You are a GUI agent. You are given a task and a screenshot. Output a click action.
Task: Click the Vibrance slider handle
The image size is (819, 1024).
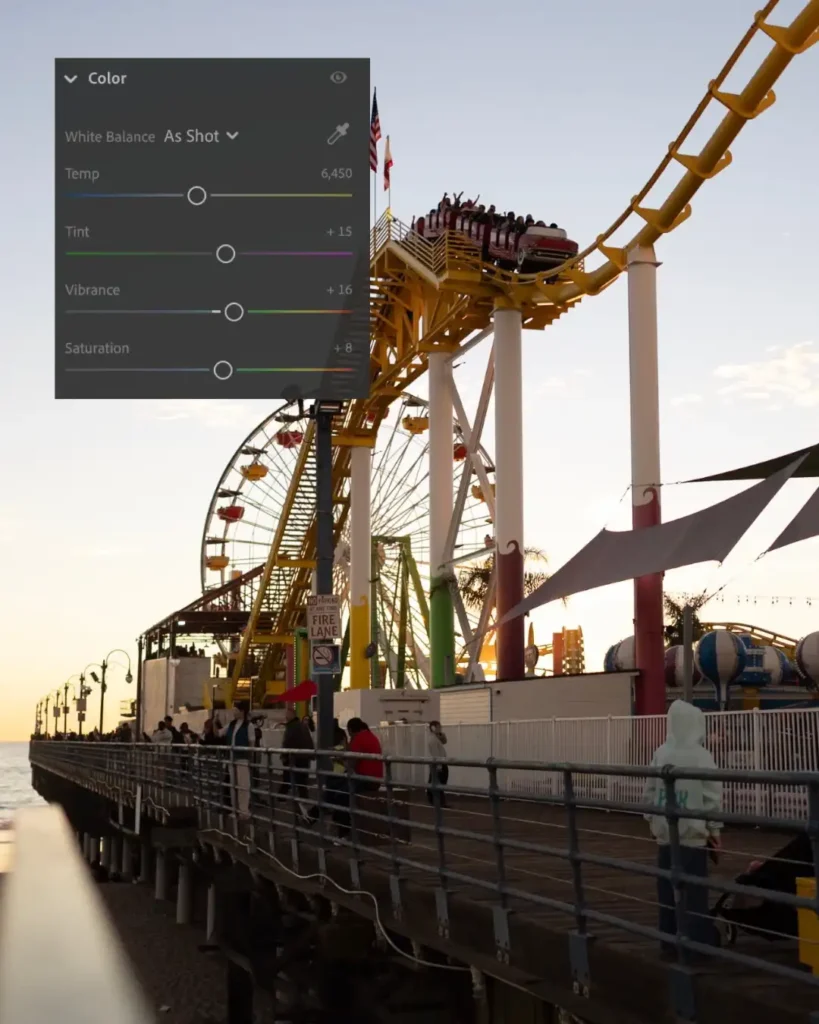pos(234,312)
